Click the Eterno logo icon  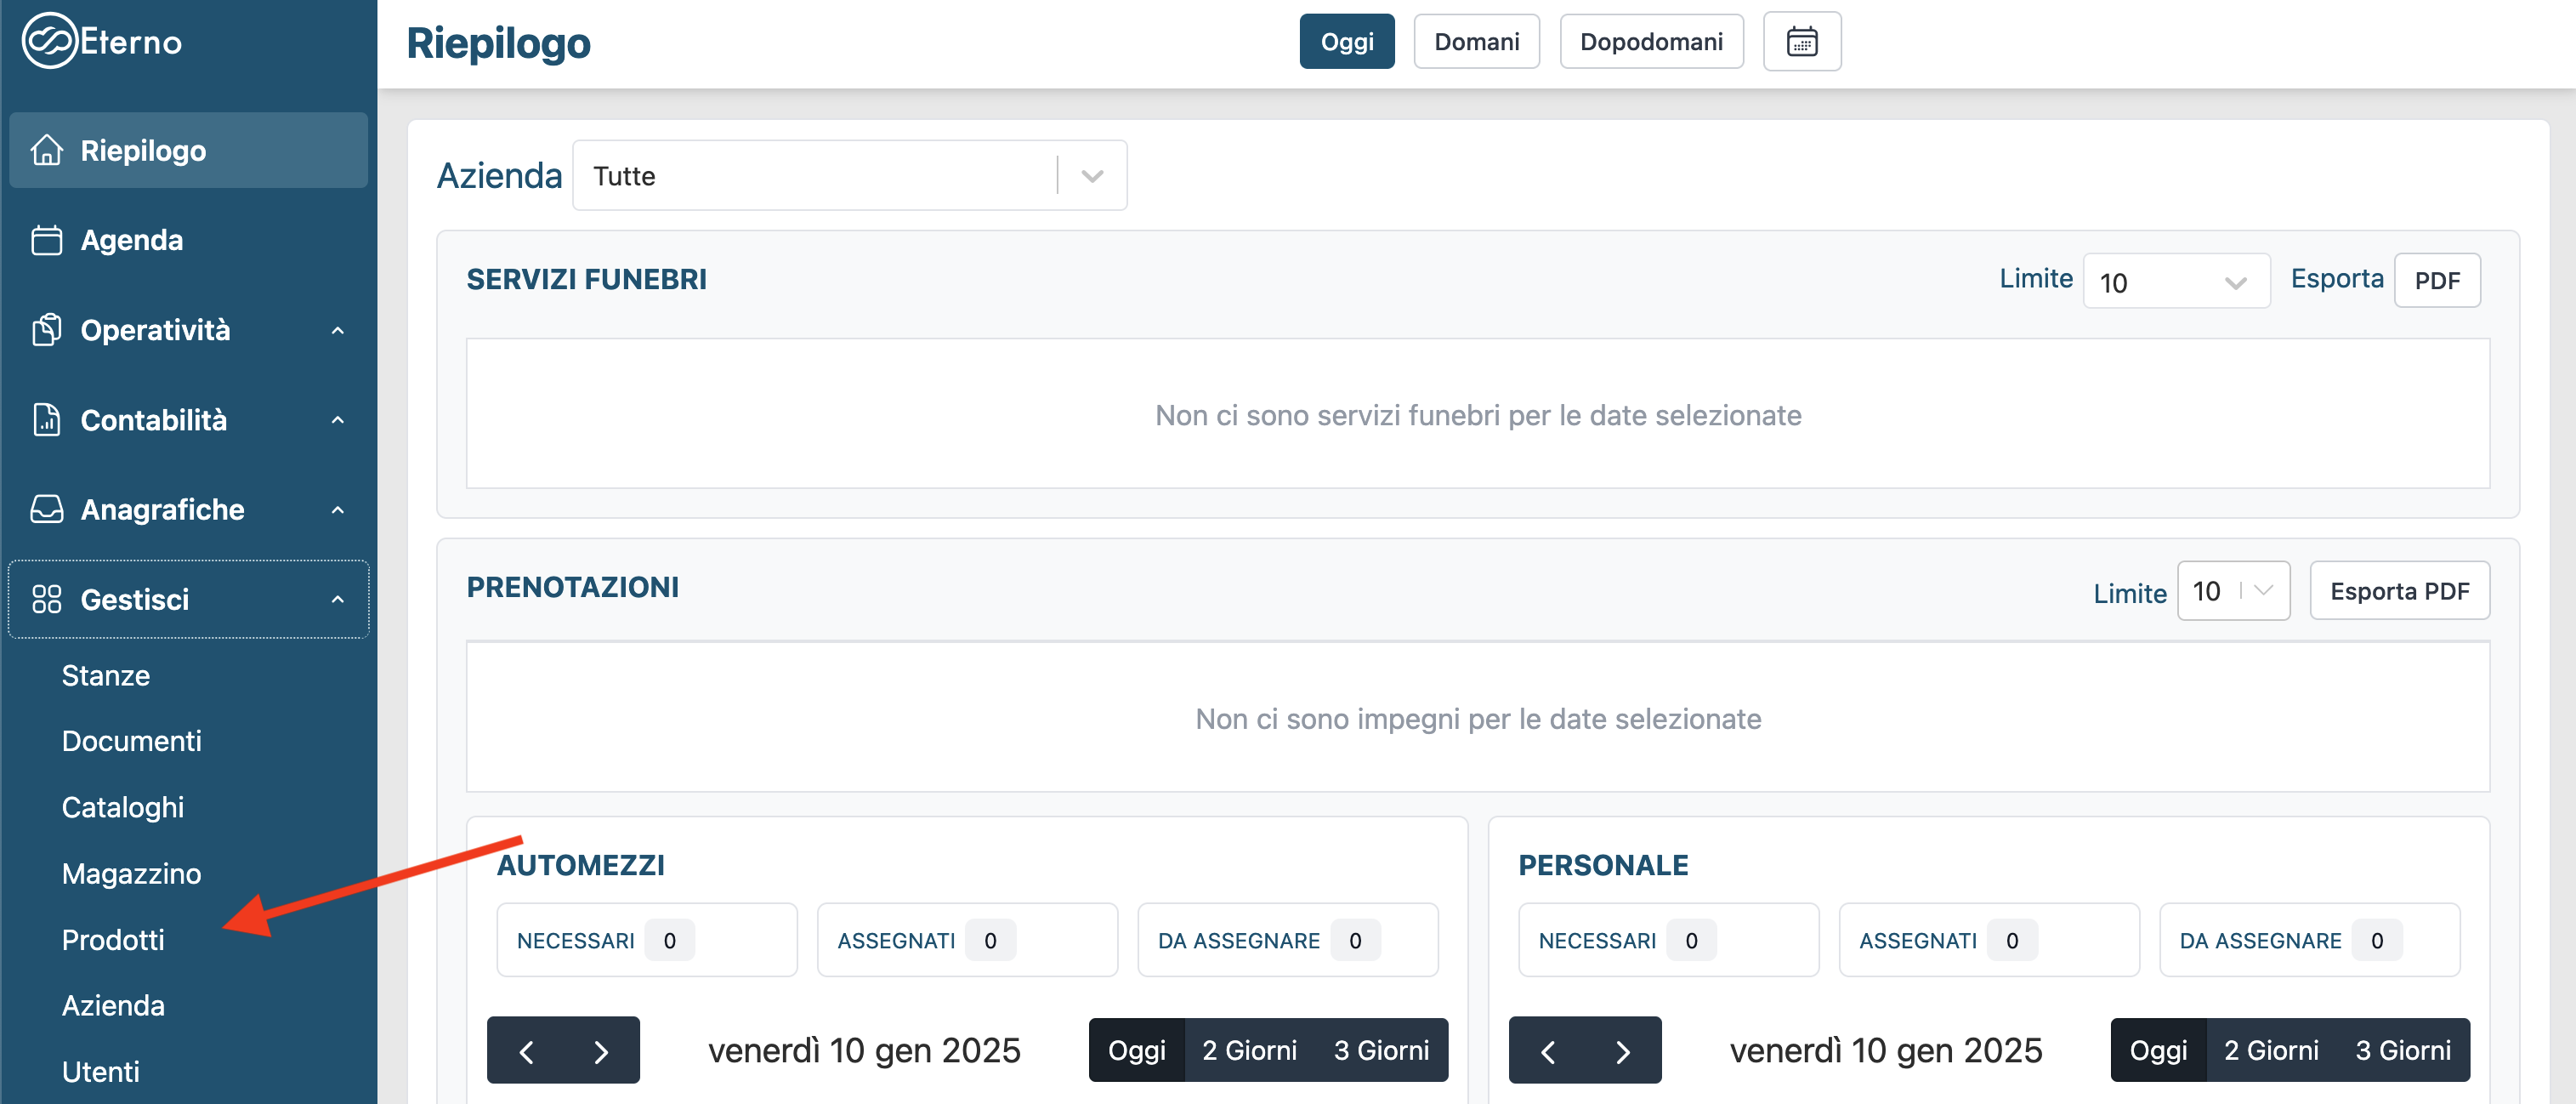[x=49, y=41]
